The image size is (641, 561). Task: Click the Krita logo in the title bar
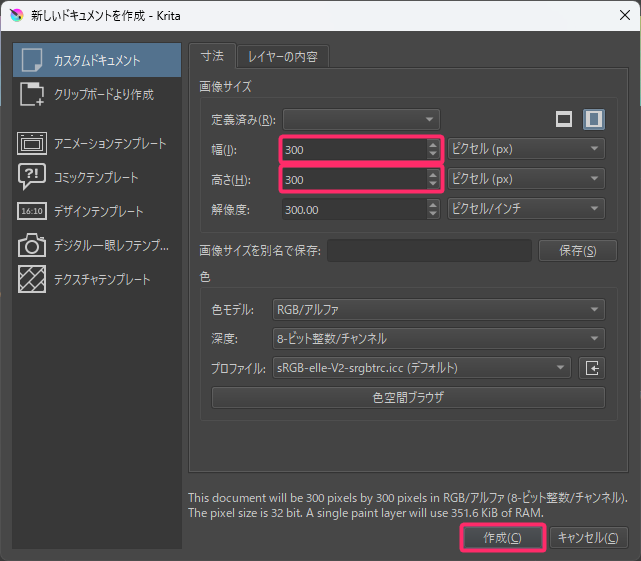point(17,16)
